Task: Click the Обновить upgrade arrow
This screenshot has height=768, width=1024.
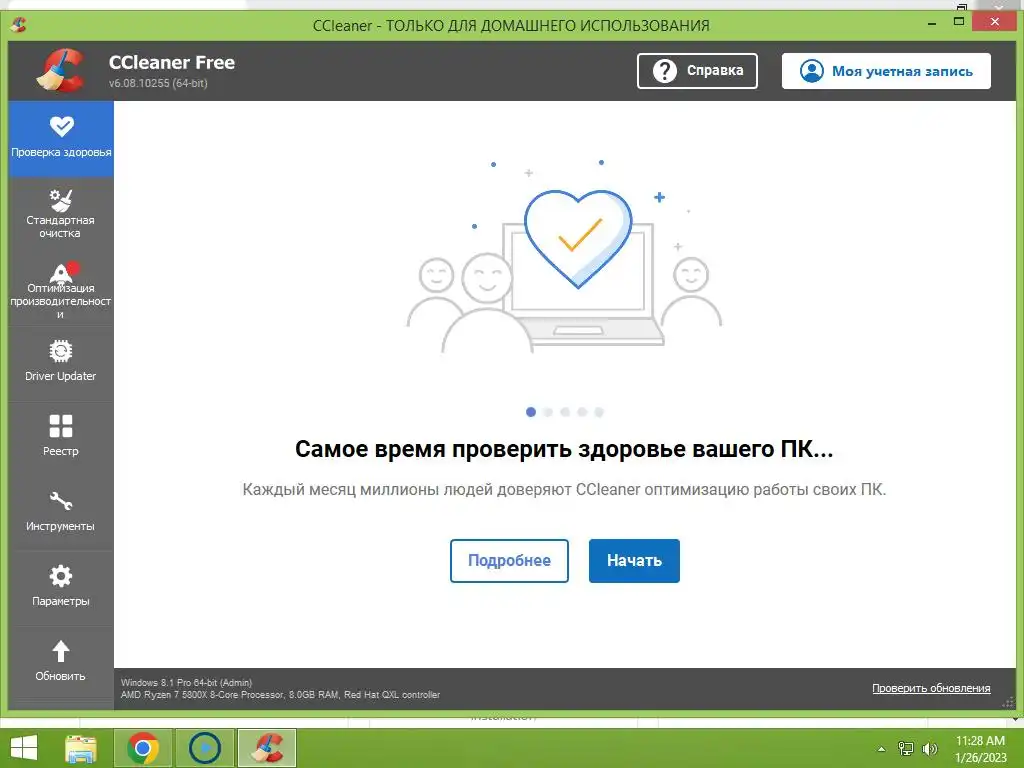Action: 61,651
